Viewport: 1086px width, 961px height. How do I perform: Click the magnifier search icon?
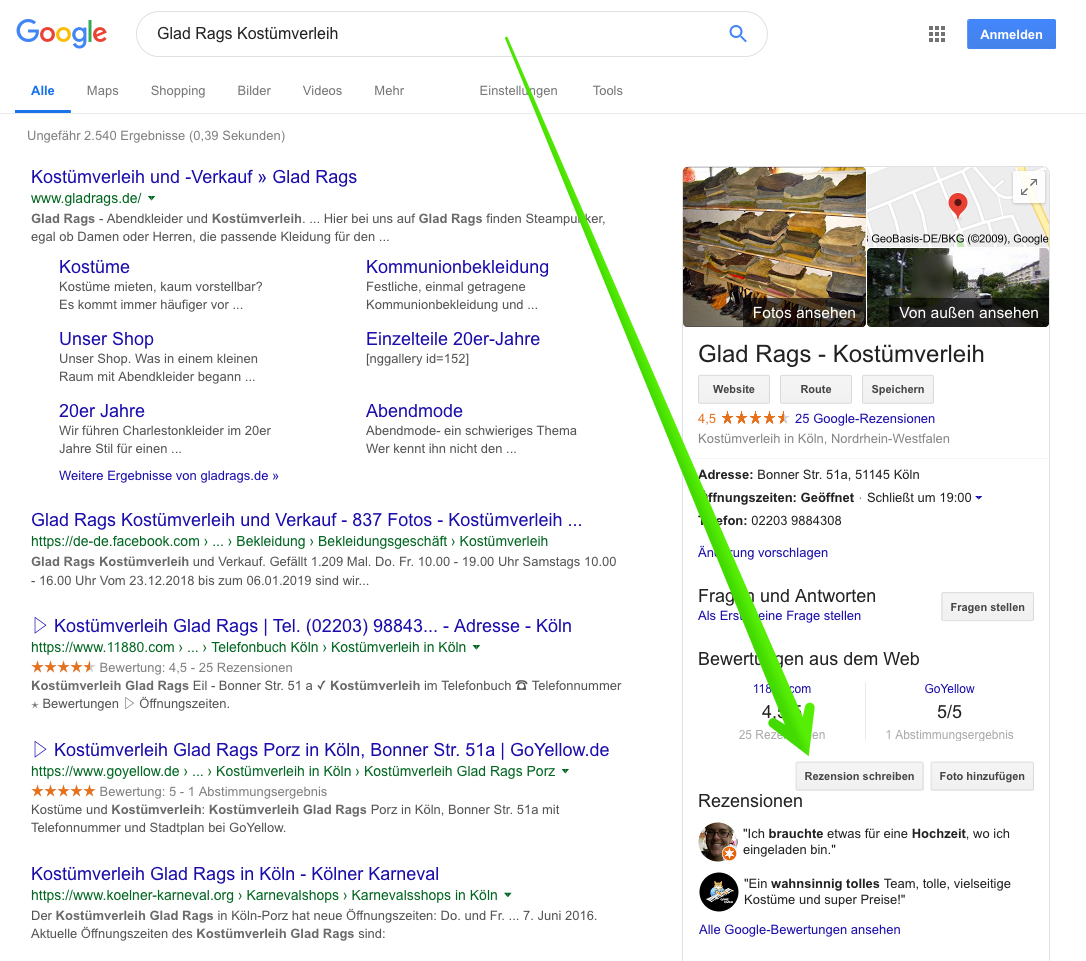tap(738, 33)
